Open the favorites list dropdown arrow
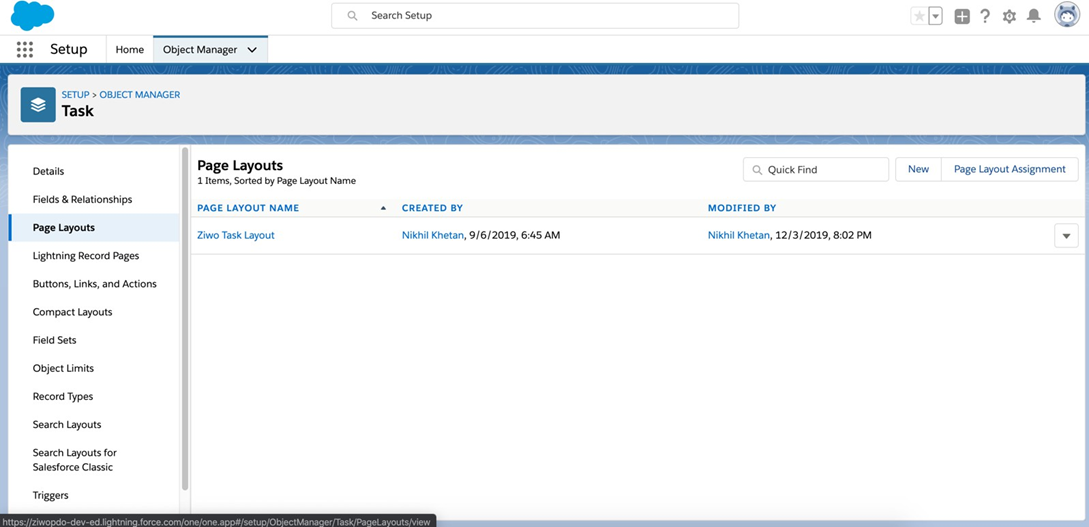The image size is (1089, 527). pos(936,17)
